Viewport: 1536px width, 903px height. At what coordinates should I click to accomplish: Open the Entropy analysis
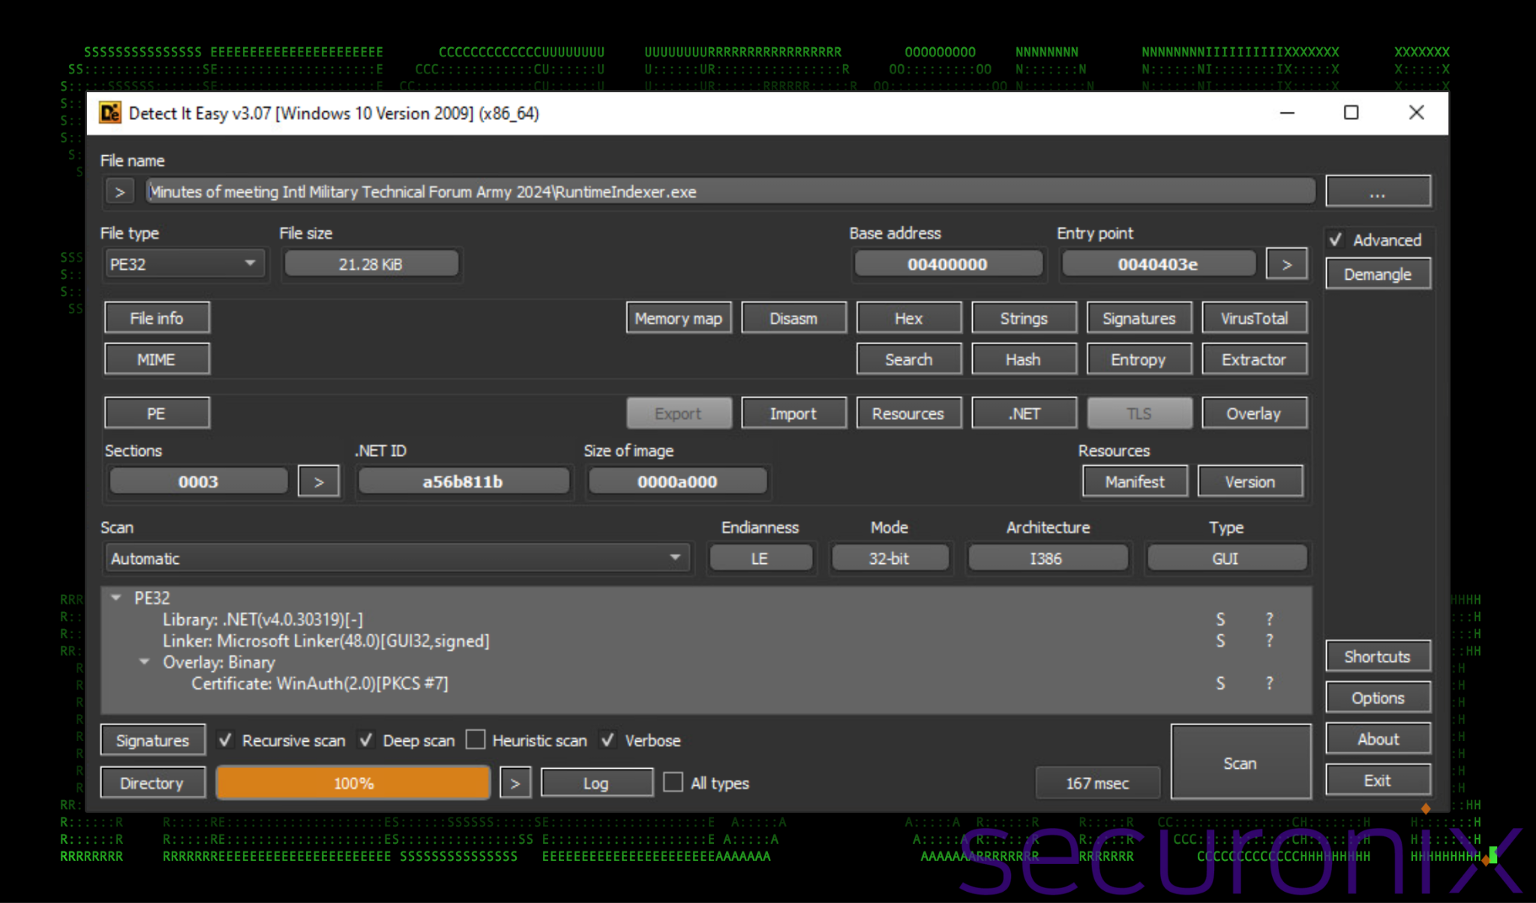1138,360
